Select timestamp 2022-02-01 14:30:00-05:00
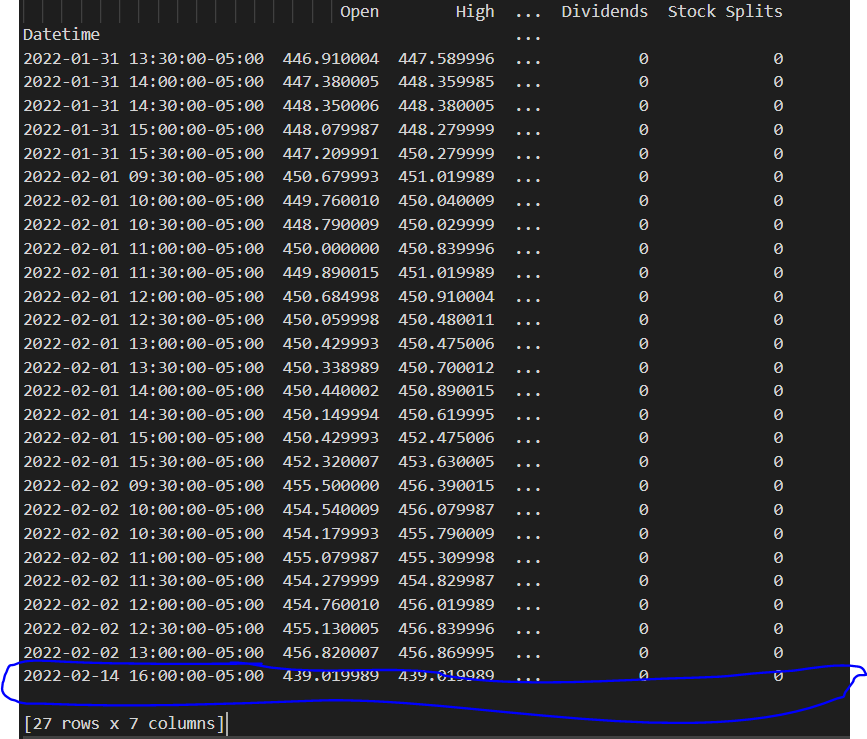Image resolution: width=867 pixels, height=739 pixels. (x=144, y=415)
